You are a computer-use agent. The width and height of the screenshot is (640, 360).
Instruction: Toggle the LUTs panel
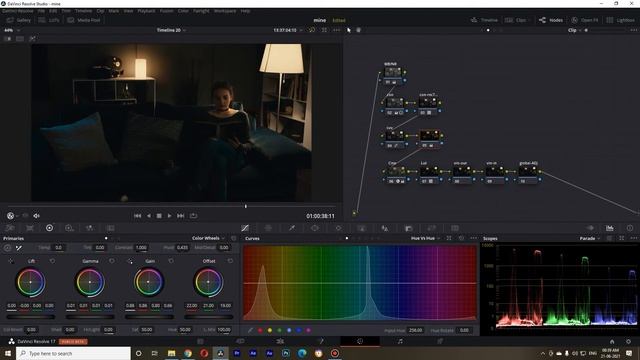[x=49, y=20]
